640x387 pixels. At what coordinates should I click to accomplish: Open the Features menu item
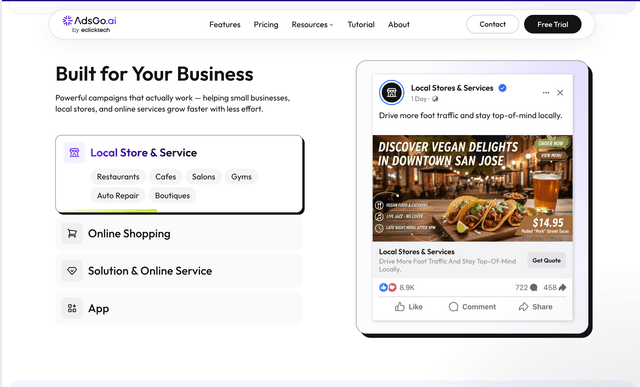[225, 24]
